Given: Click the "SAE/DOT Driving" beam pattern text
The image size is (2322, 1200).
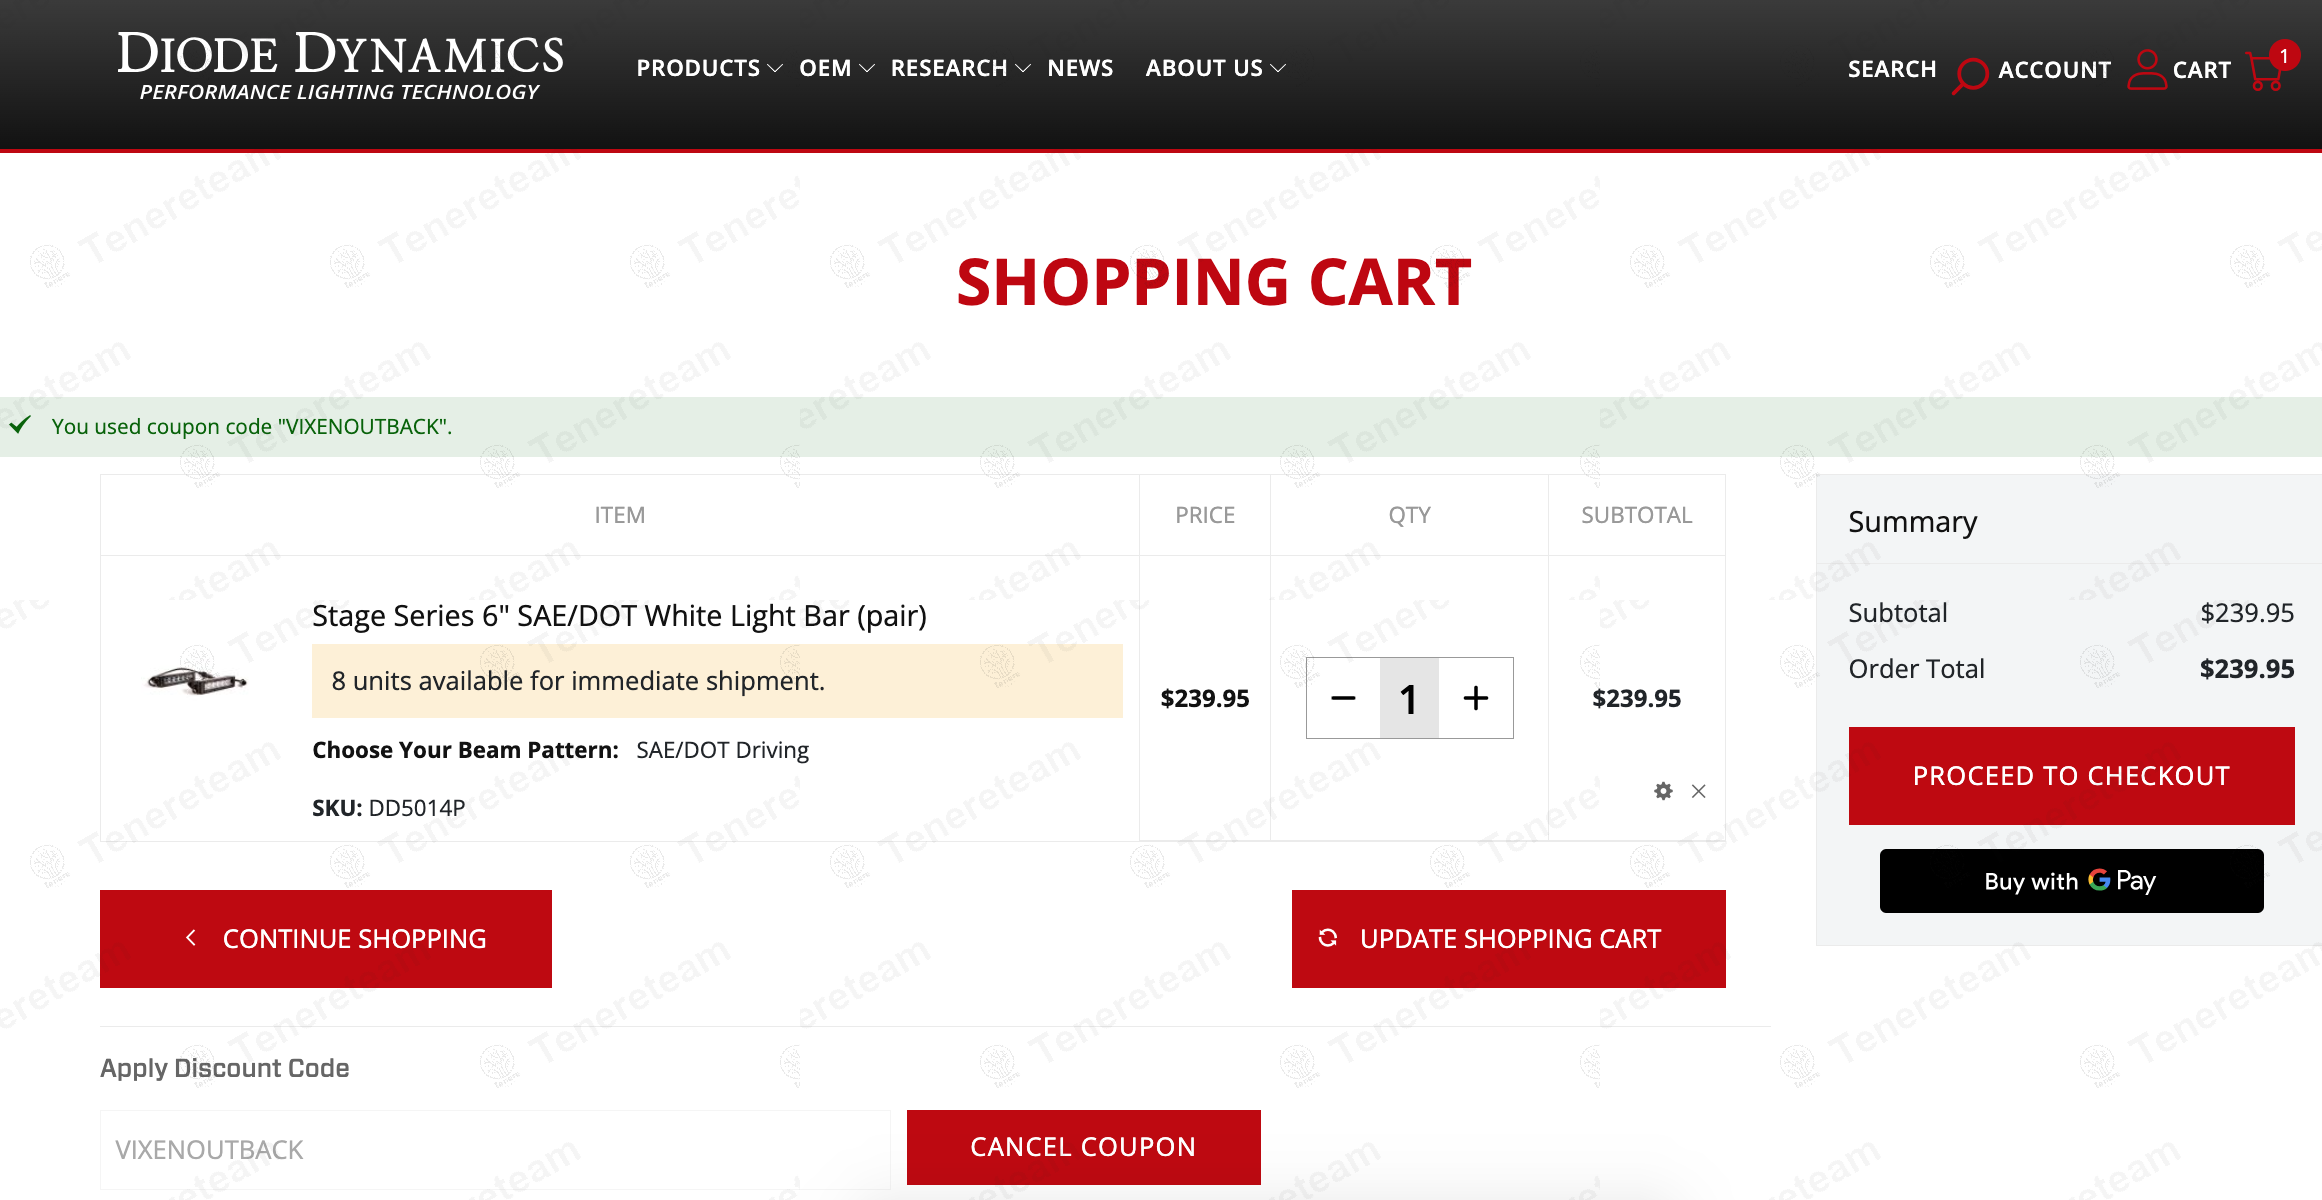Looking at the screenshot, I should pyautogui.click(x=722, y=750).
